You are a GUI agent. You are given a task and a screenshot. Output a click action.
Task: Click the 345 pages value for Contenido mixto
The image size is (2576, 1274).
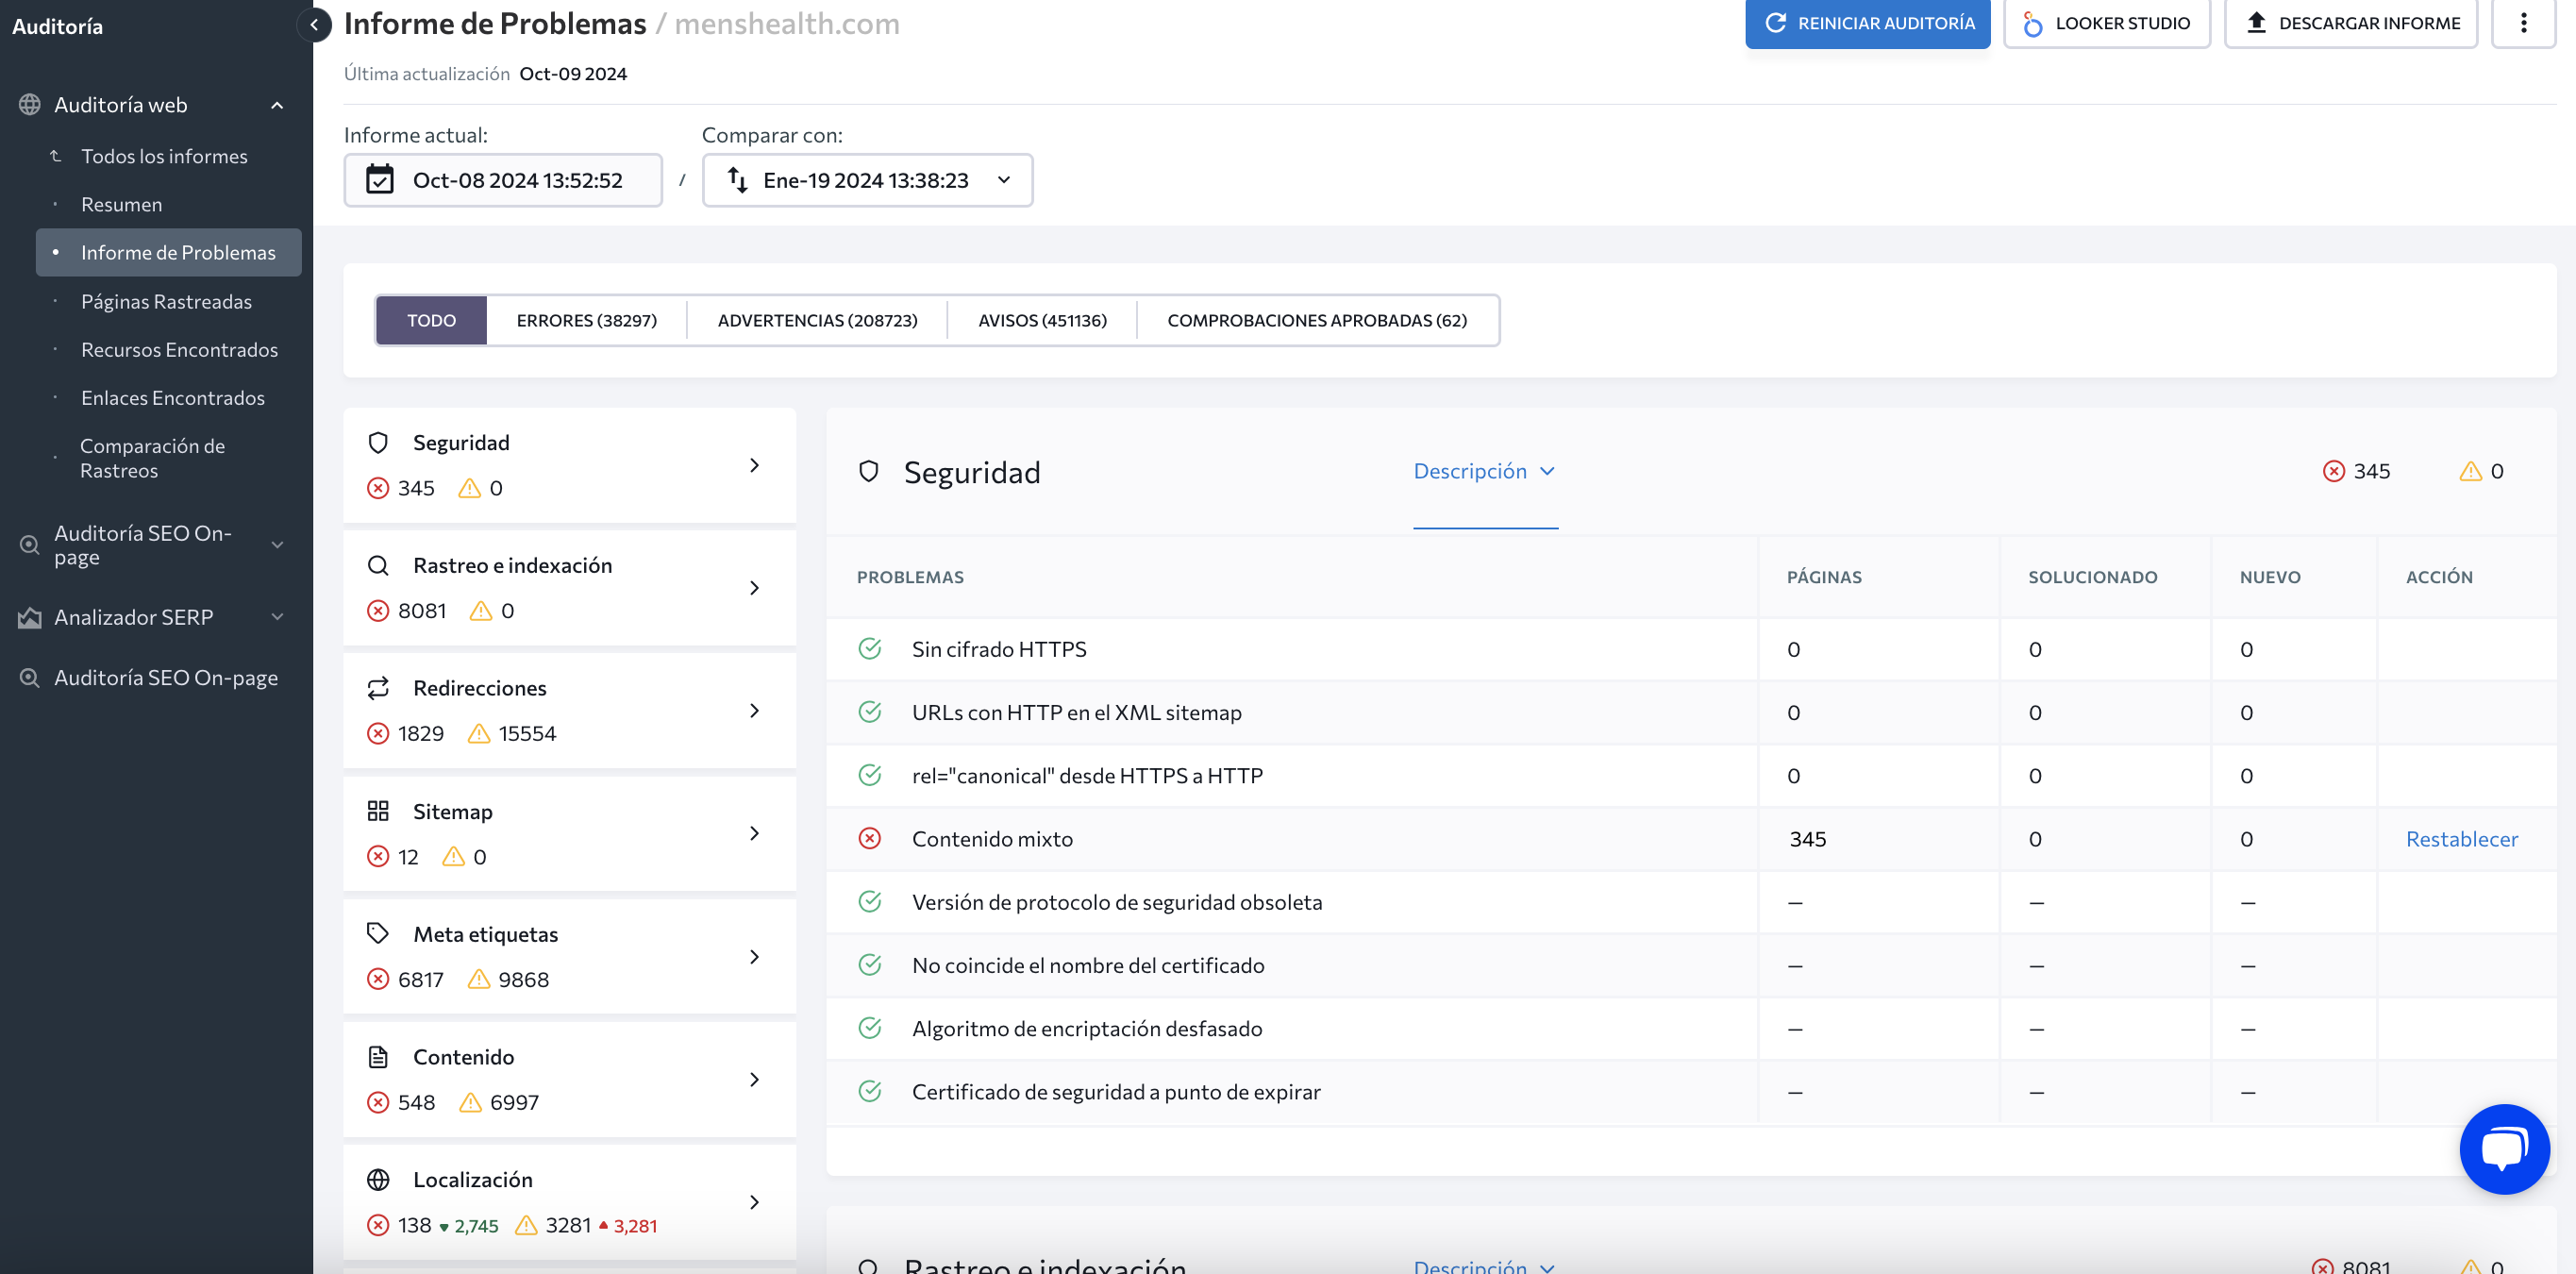[x=1807, y=838]
